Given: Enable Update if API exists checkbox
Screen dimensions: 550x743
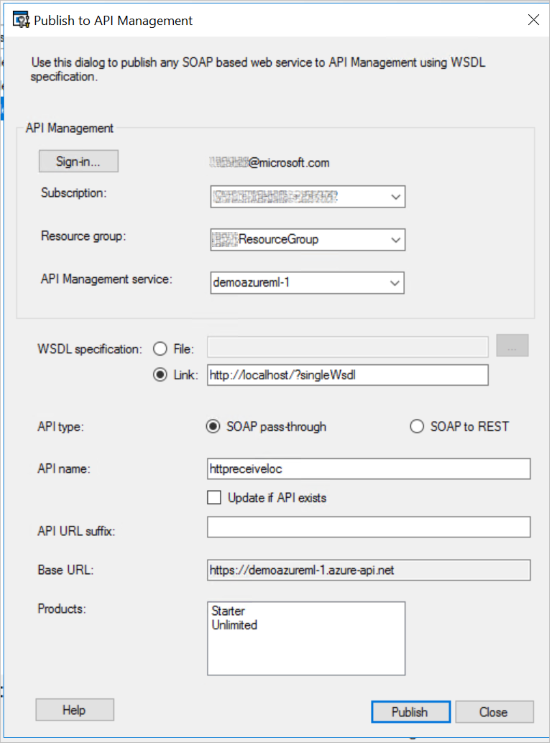Looking at the screenshot, I should (x=214, y=498).
